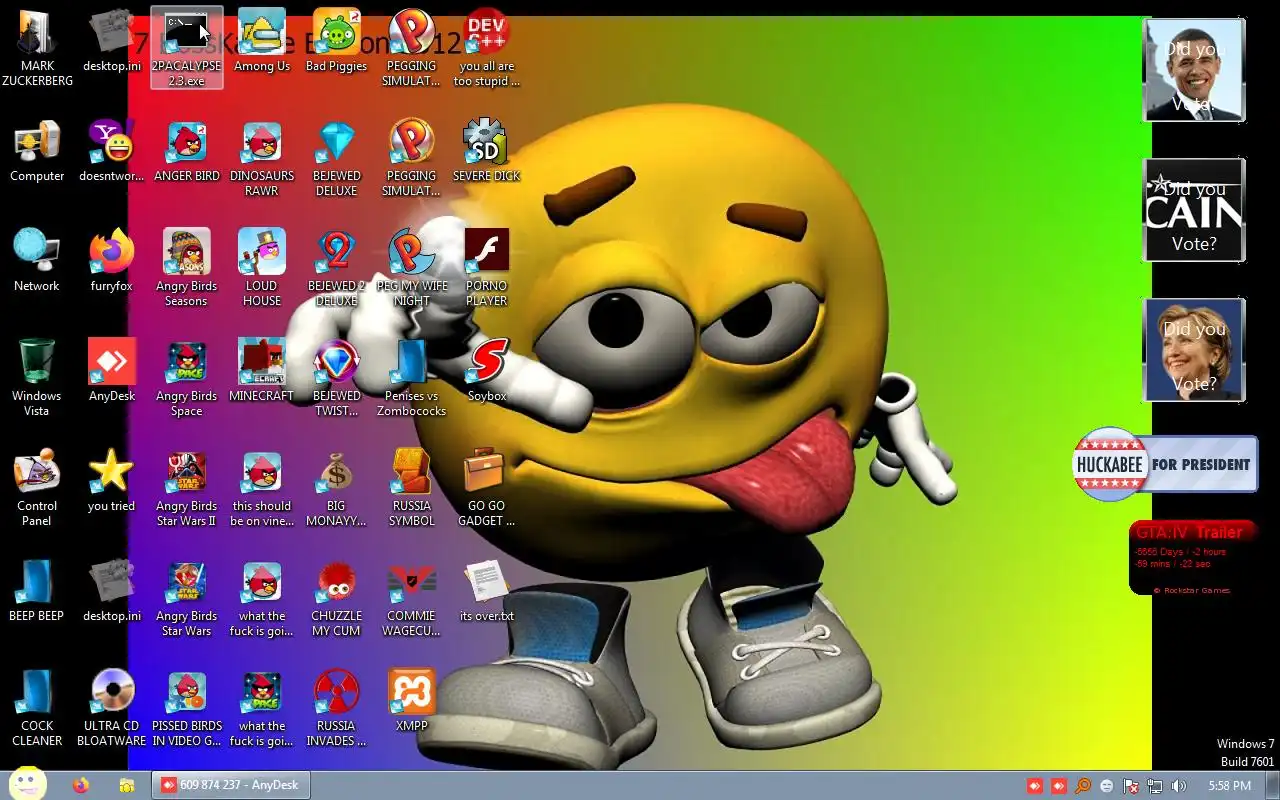Launch the furryfox Firefox shortcut
1280x800 pixels.
pos(112,262)
